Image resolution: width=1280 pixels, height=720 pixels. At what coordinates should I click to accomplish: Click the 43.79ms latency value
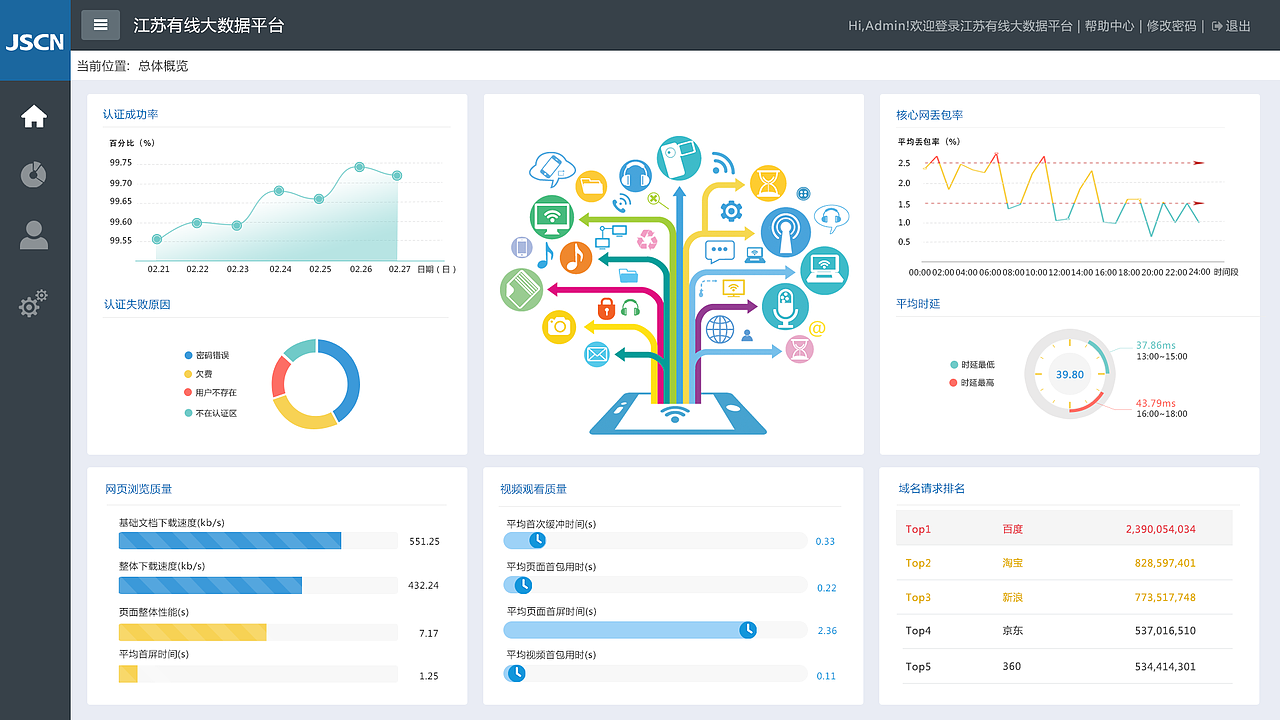pyautogui.click(x=1156, y=403)
